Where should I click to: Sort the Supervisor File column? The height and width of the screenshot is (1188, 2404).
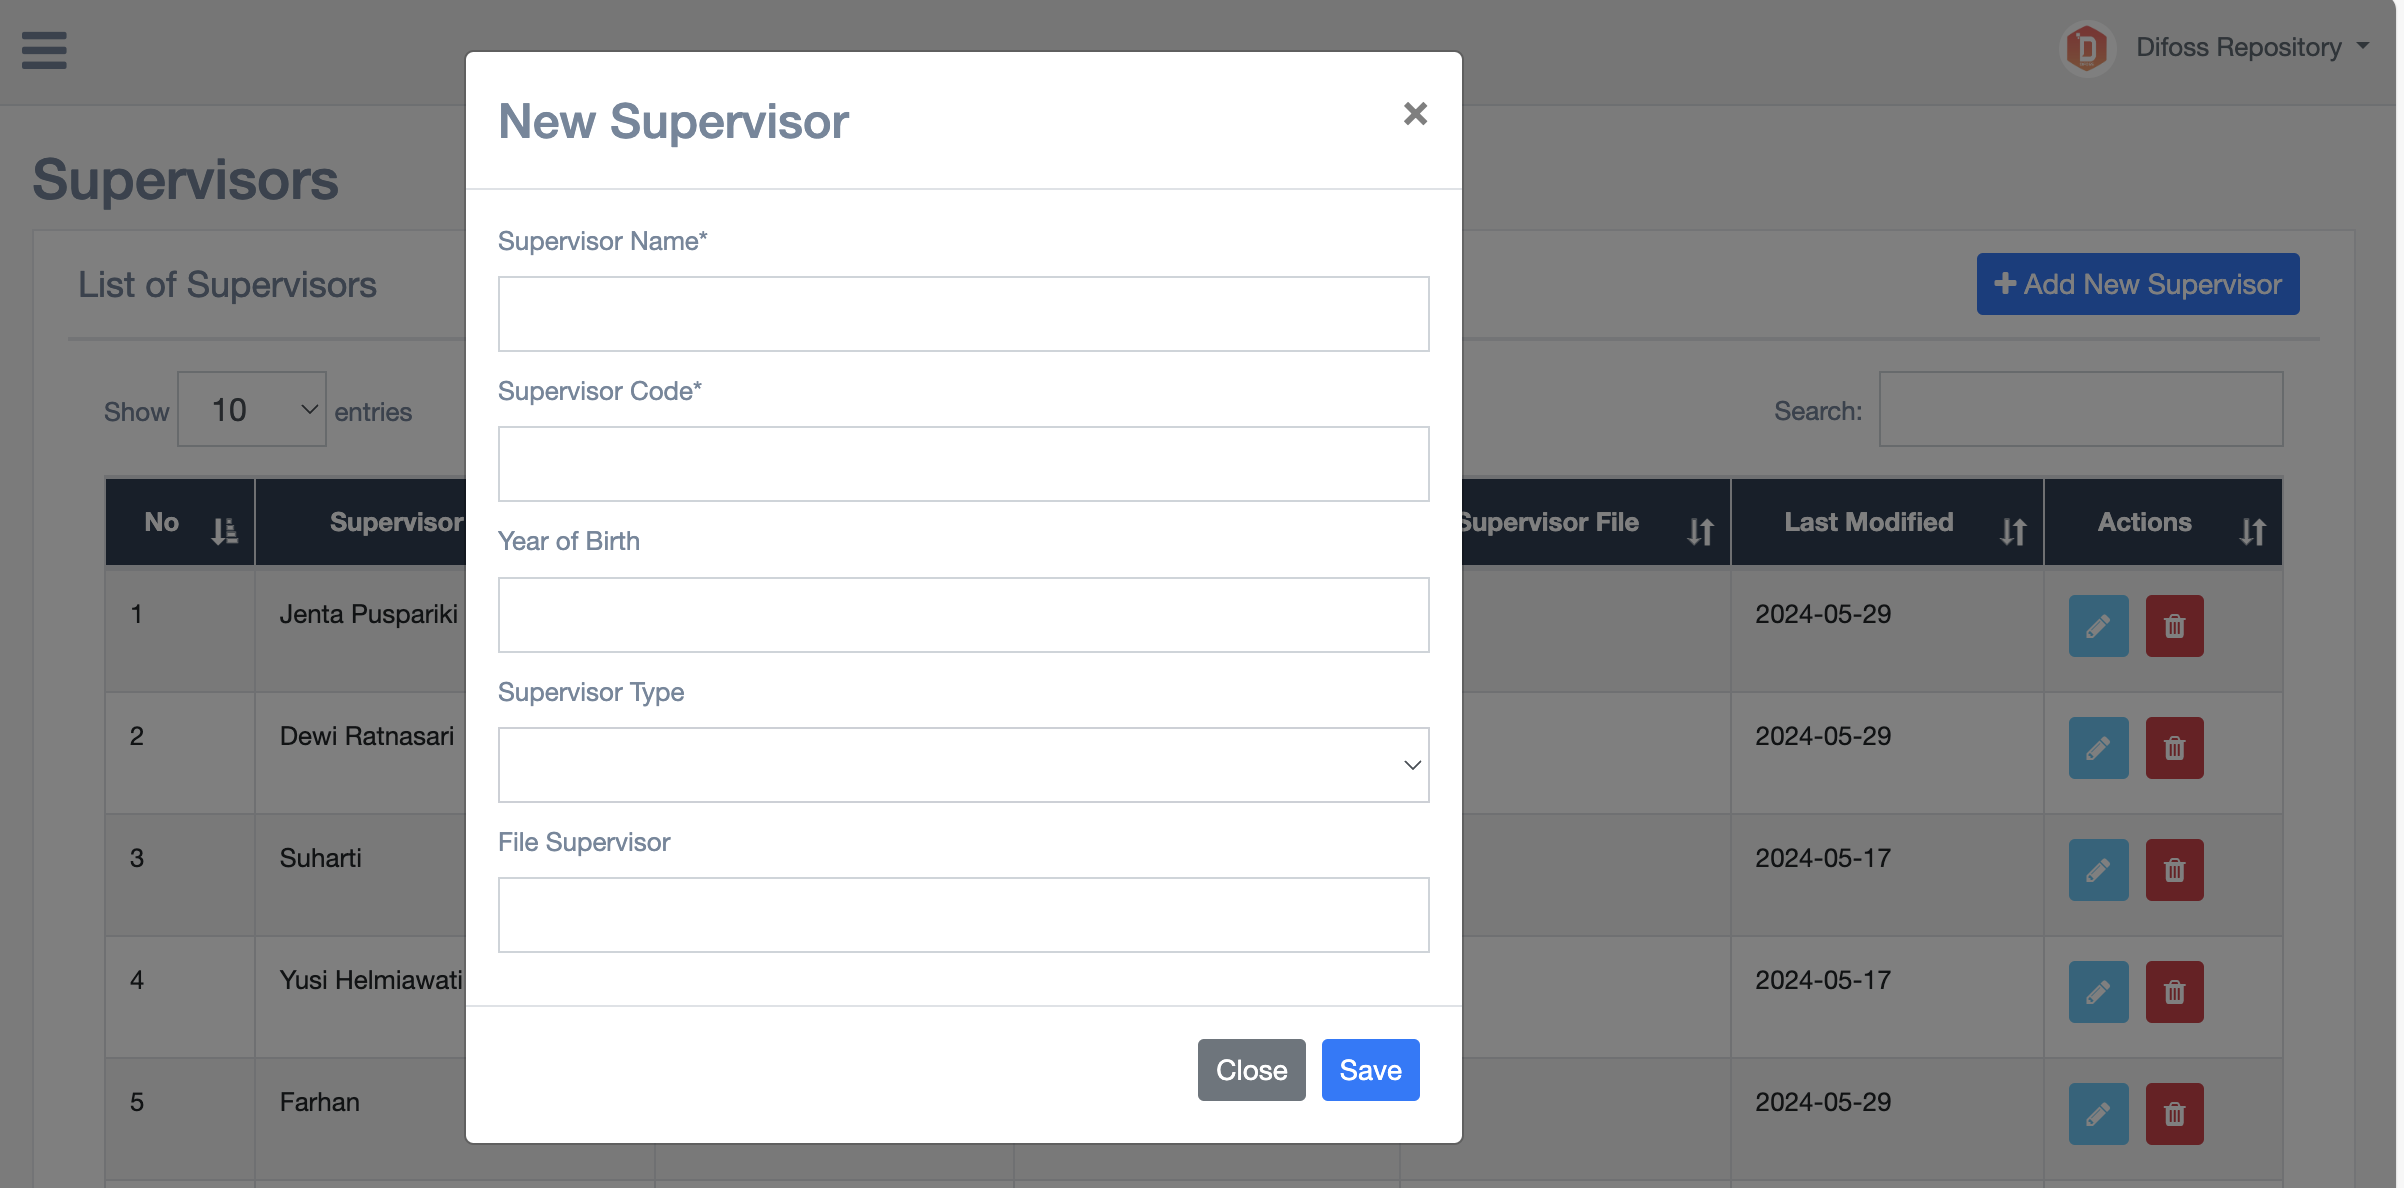pyautogui.click(x=1700, y=531)
